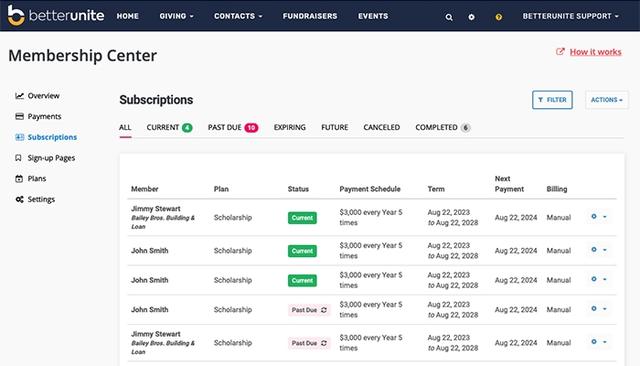
Task: Click the plus icon in top bar
Action: (x=471, y=17)
